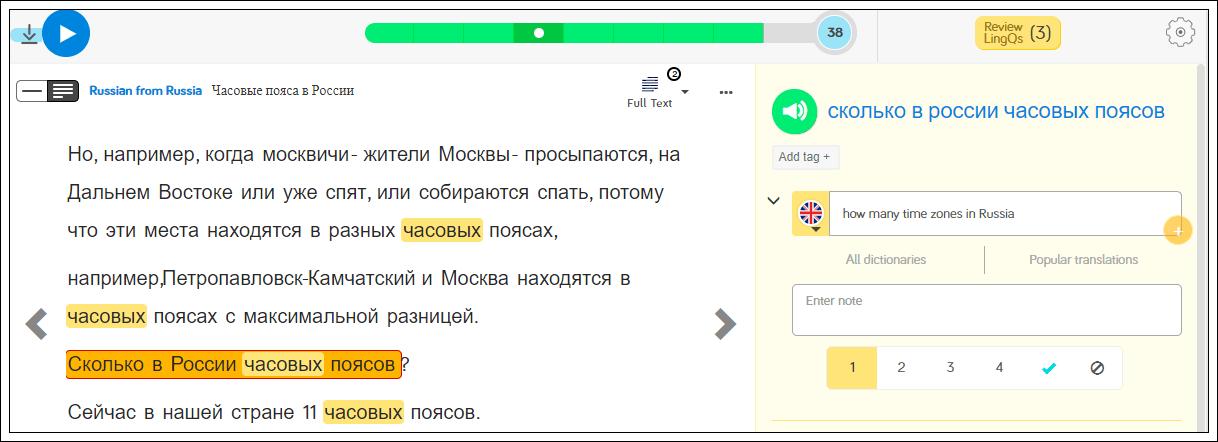Play pronunciation of the selected phrase
1218x442 pixels.
pos(795,111)
